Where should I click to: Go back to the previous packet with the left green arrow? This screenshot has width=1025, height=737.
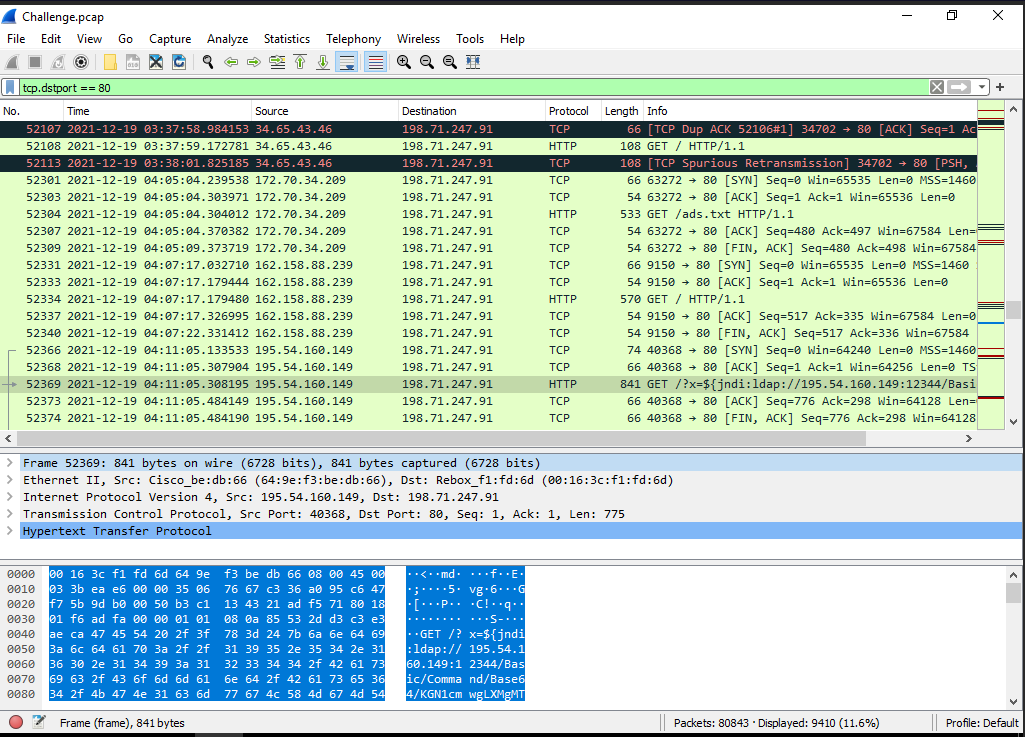[x=231, y=62]
